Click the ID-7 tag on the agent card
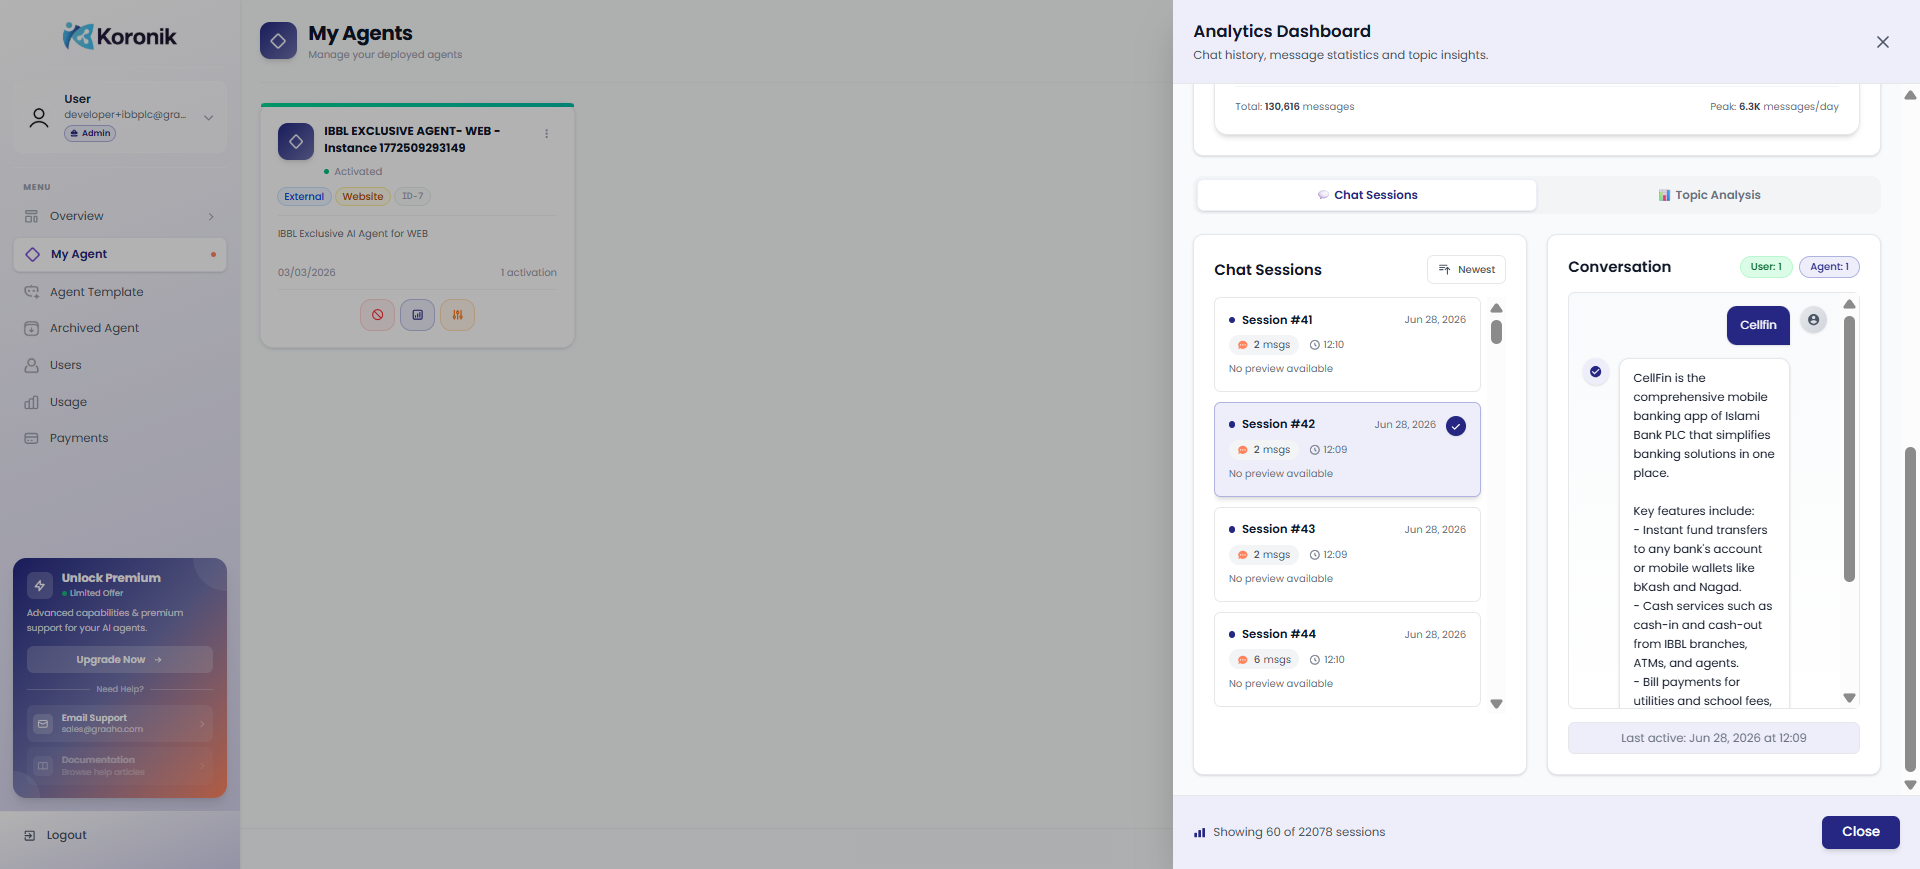 point(413,196)
